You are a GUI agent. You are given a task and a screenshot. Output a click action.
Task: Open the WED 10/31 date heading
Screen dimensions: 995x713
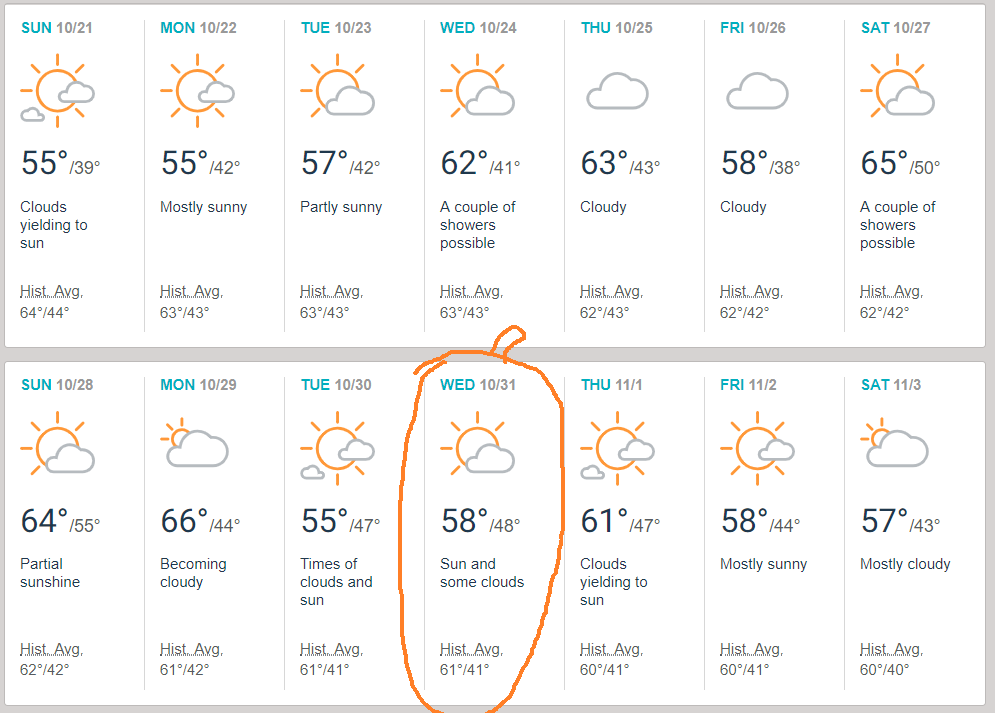click(478, 385)
